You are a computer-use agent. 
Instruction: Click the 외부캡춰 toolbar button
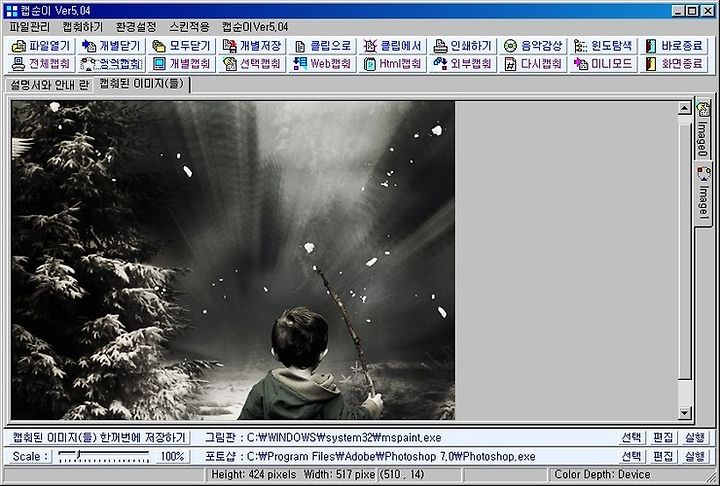click(x=462, y=64)
